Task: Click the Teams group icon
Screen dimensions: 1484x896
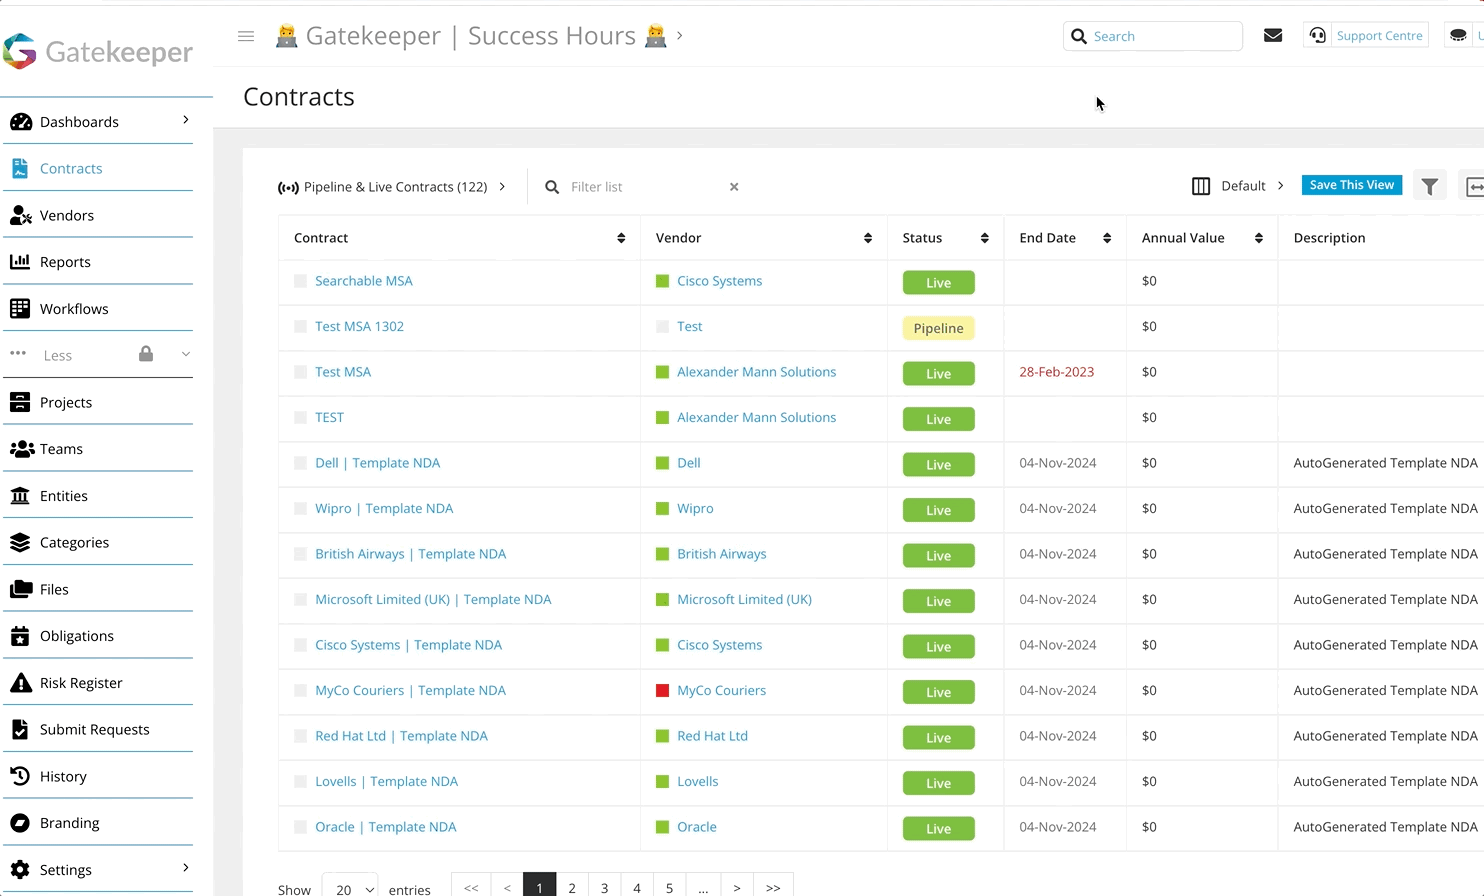Action: [x=22, y=449]
